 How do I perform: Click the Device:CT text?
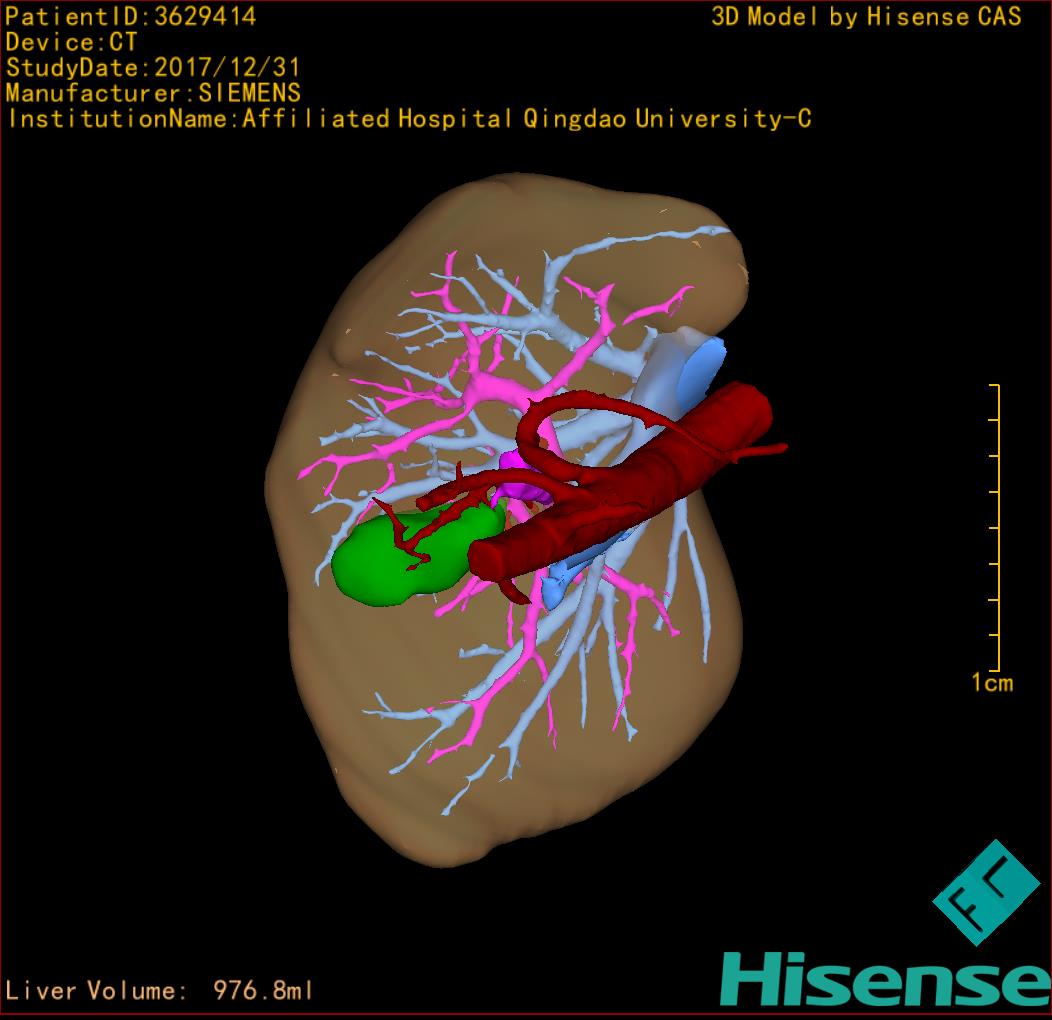pos(71,42)
